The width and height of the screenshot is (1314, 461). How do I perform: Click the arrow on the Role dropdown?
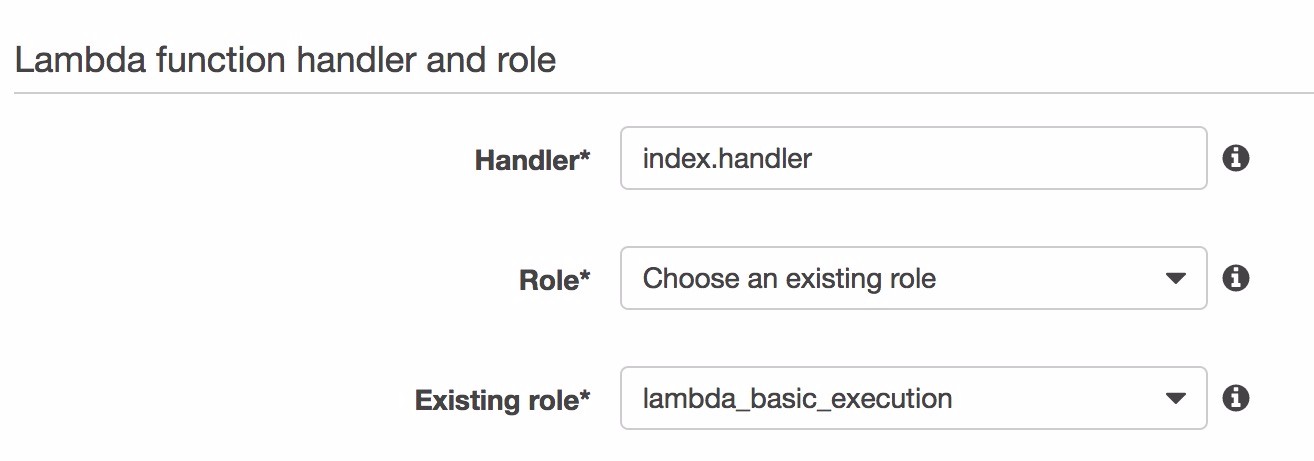(x=1176, y=279)
